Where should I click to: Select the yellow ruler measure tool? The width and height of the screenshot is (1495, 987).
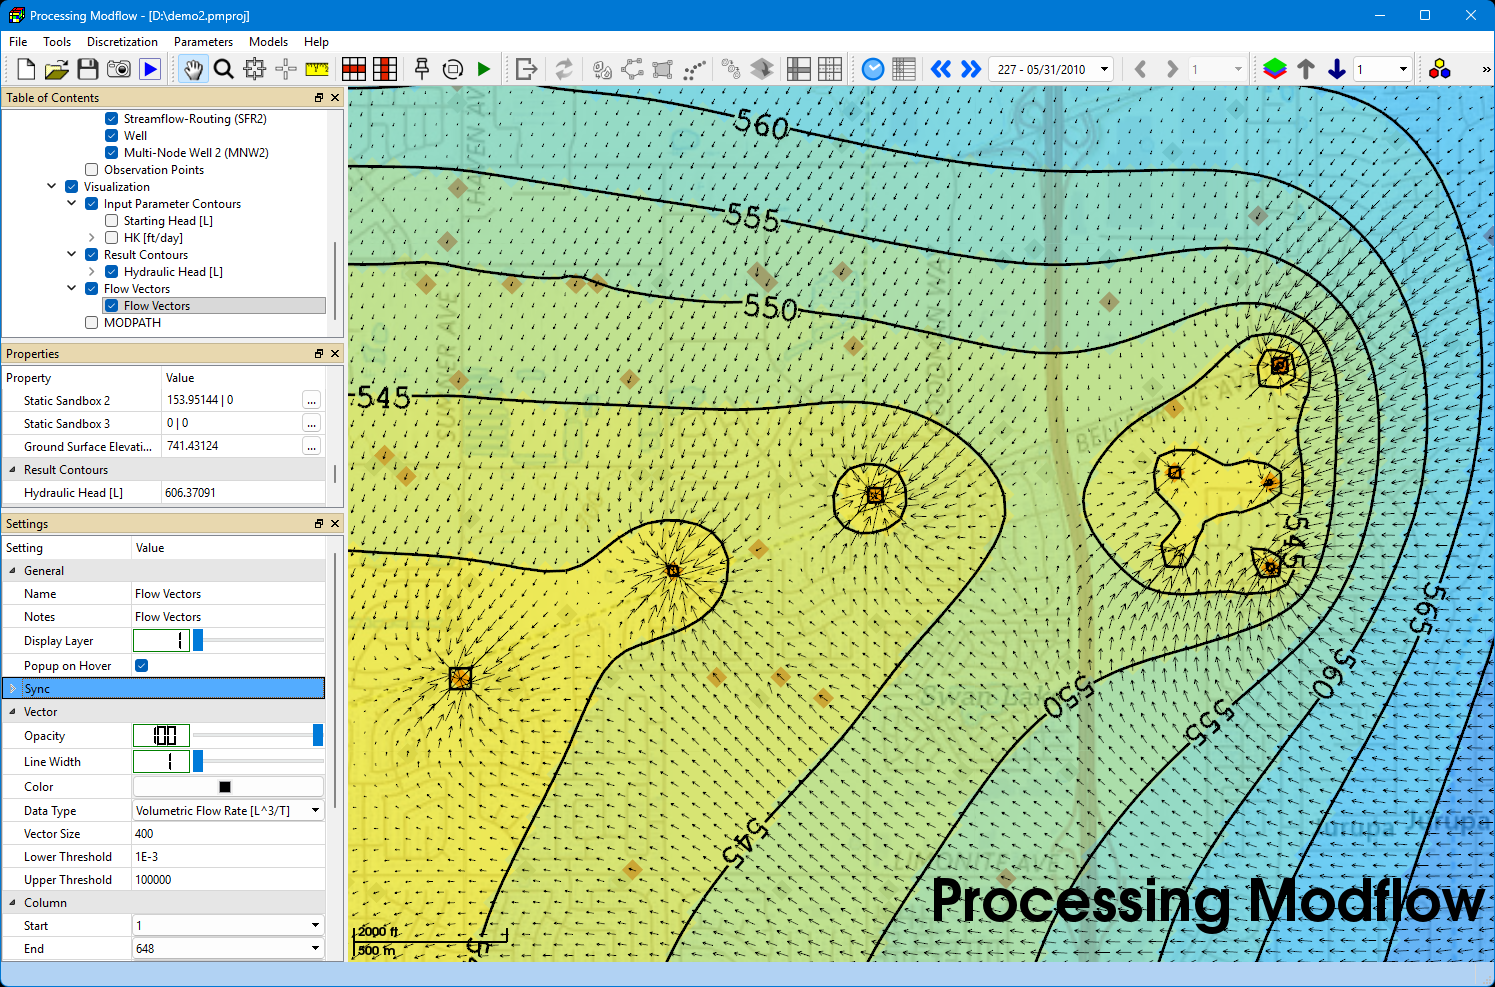(x=317, y=69)
